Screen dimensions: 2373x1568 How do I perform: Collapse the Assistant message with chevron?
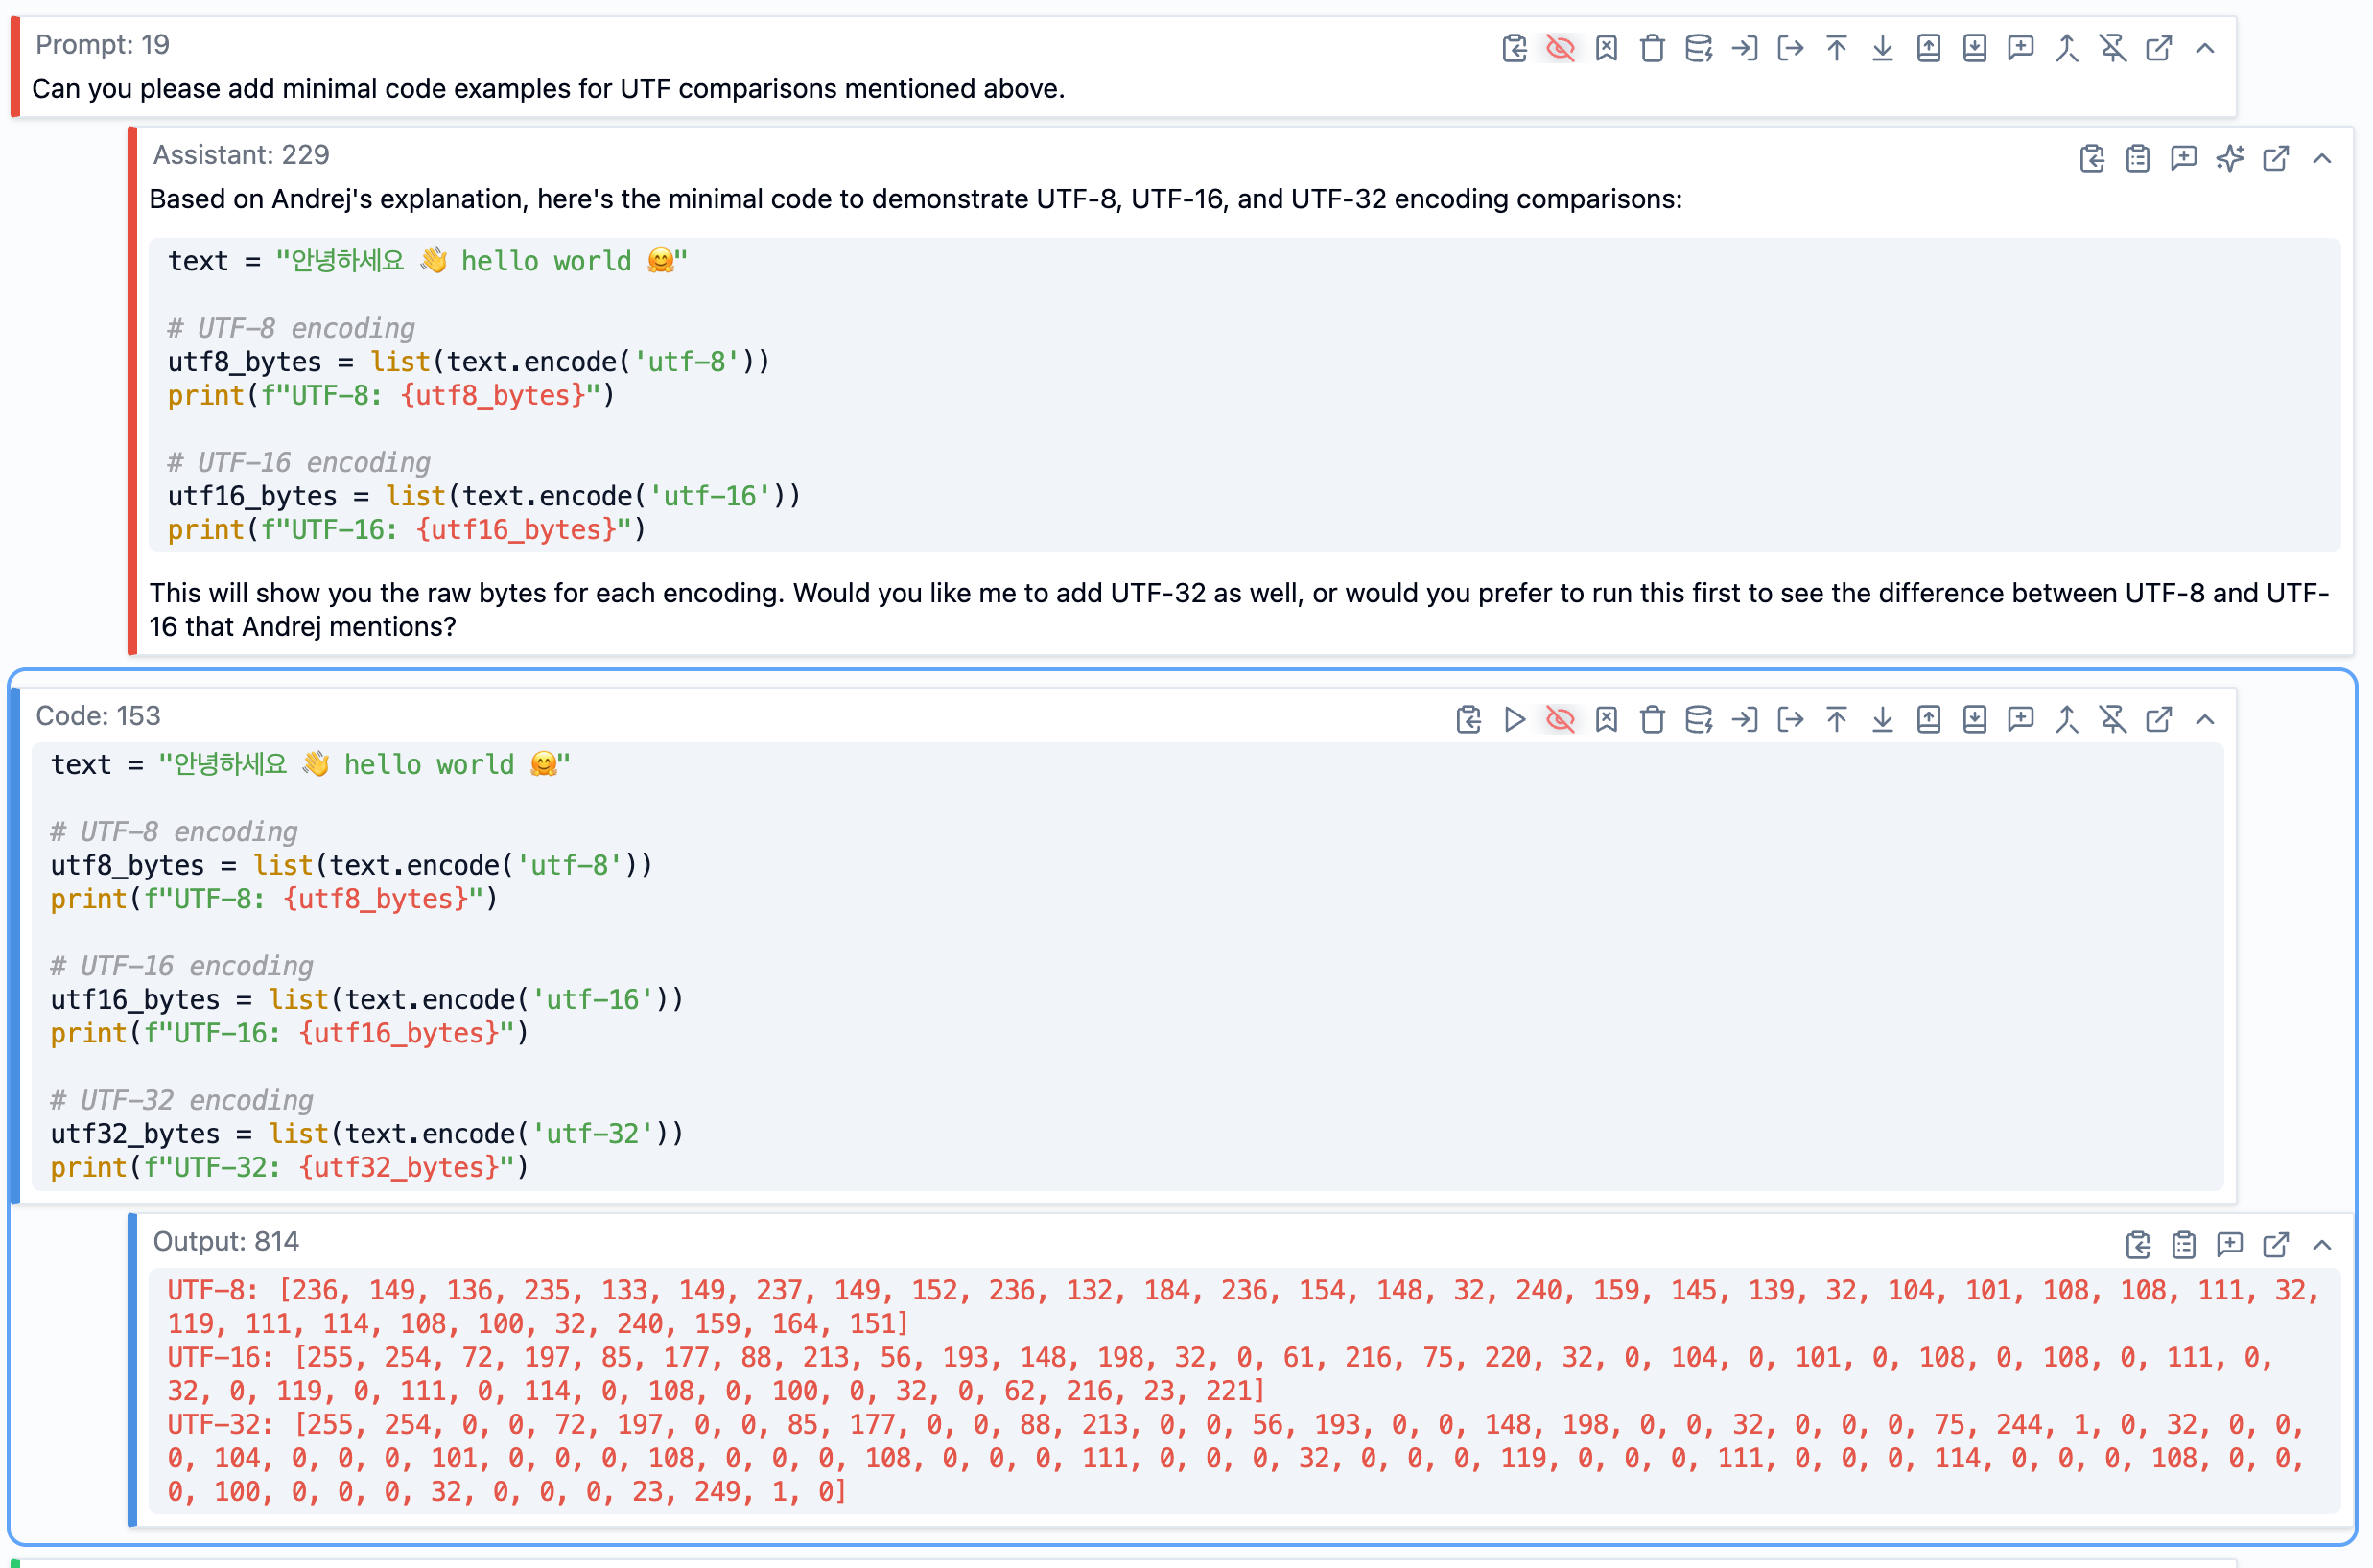point(2321,158)
